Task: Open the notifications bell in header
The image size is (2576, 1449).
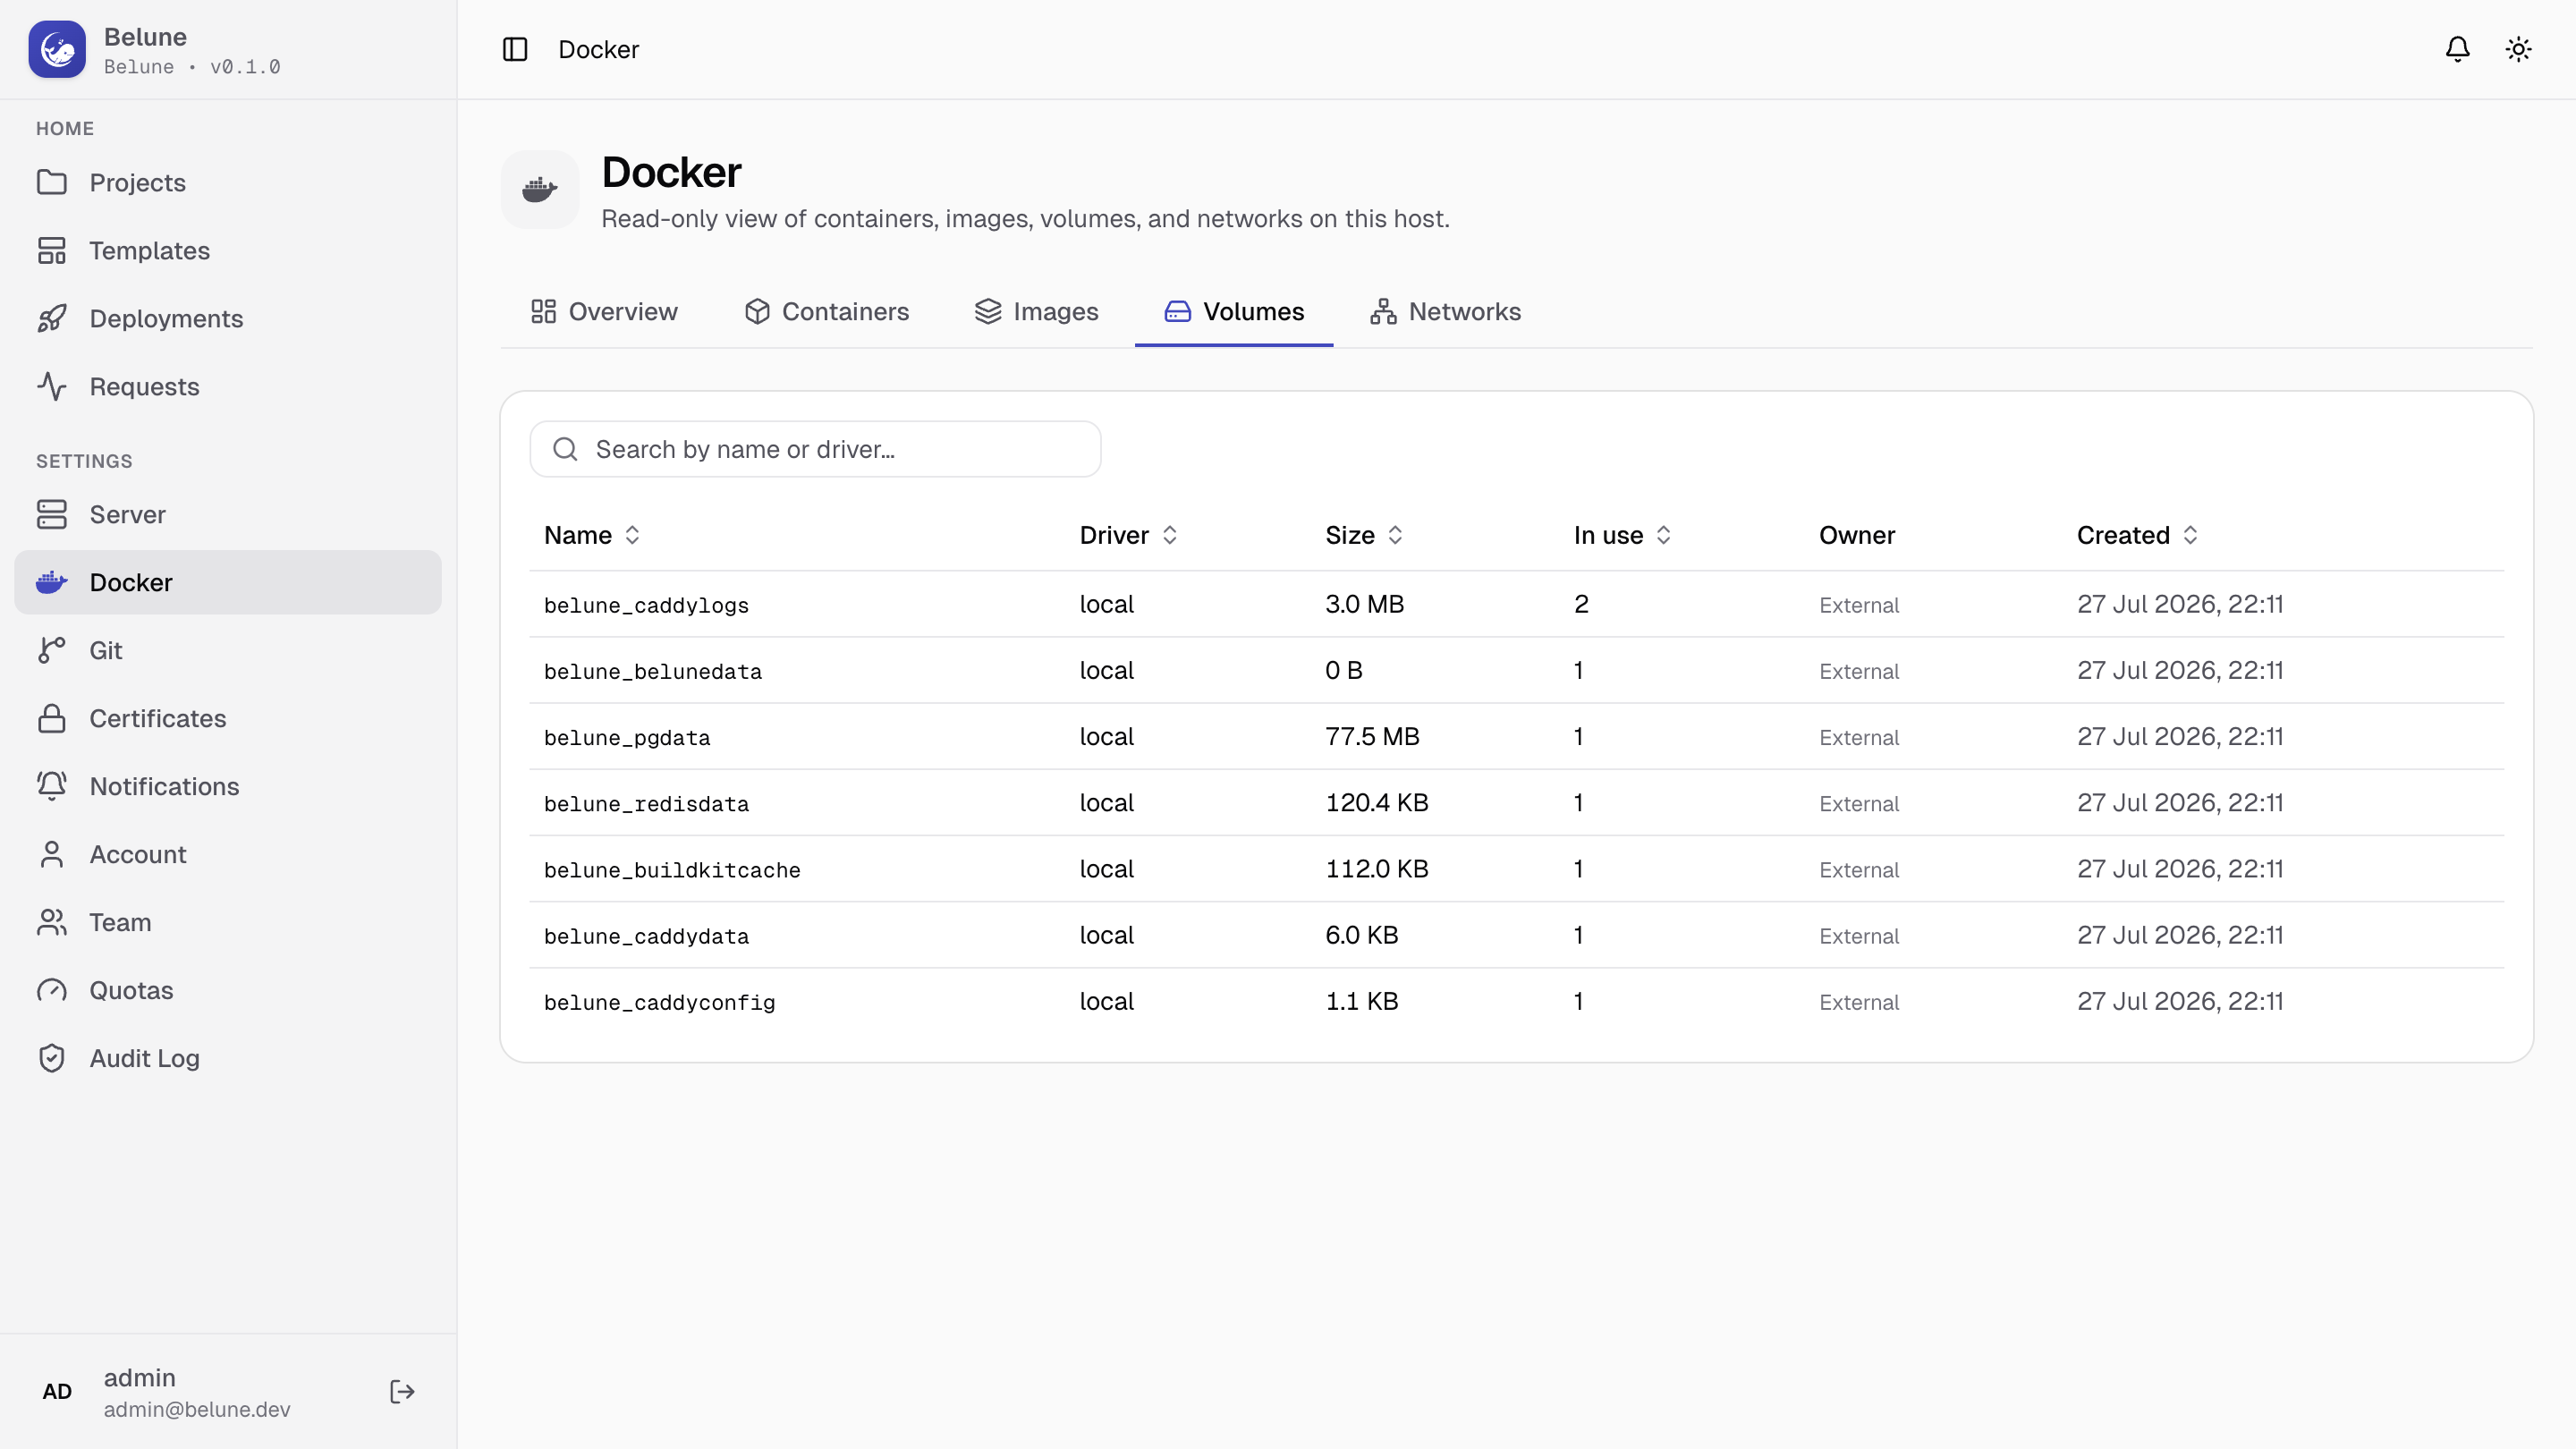Action: click(2458, 49)
